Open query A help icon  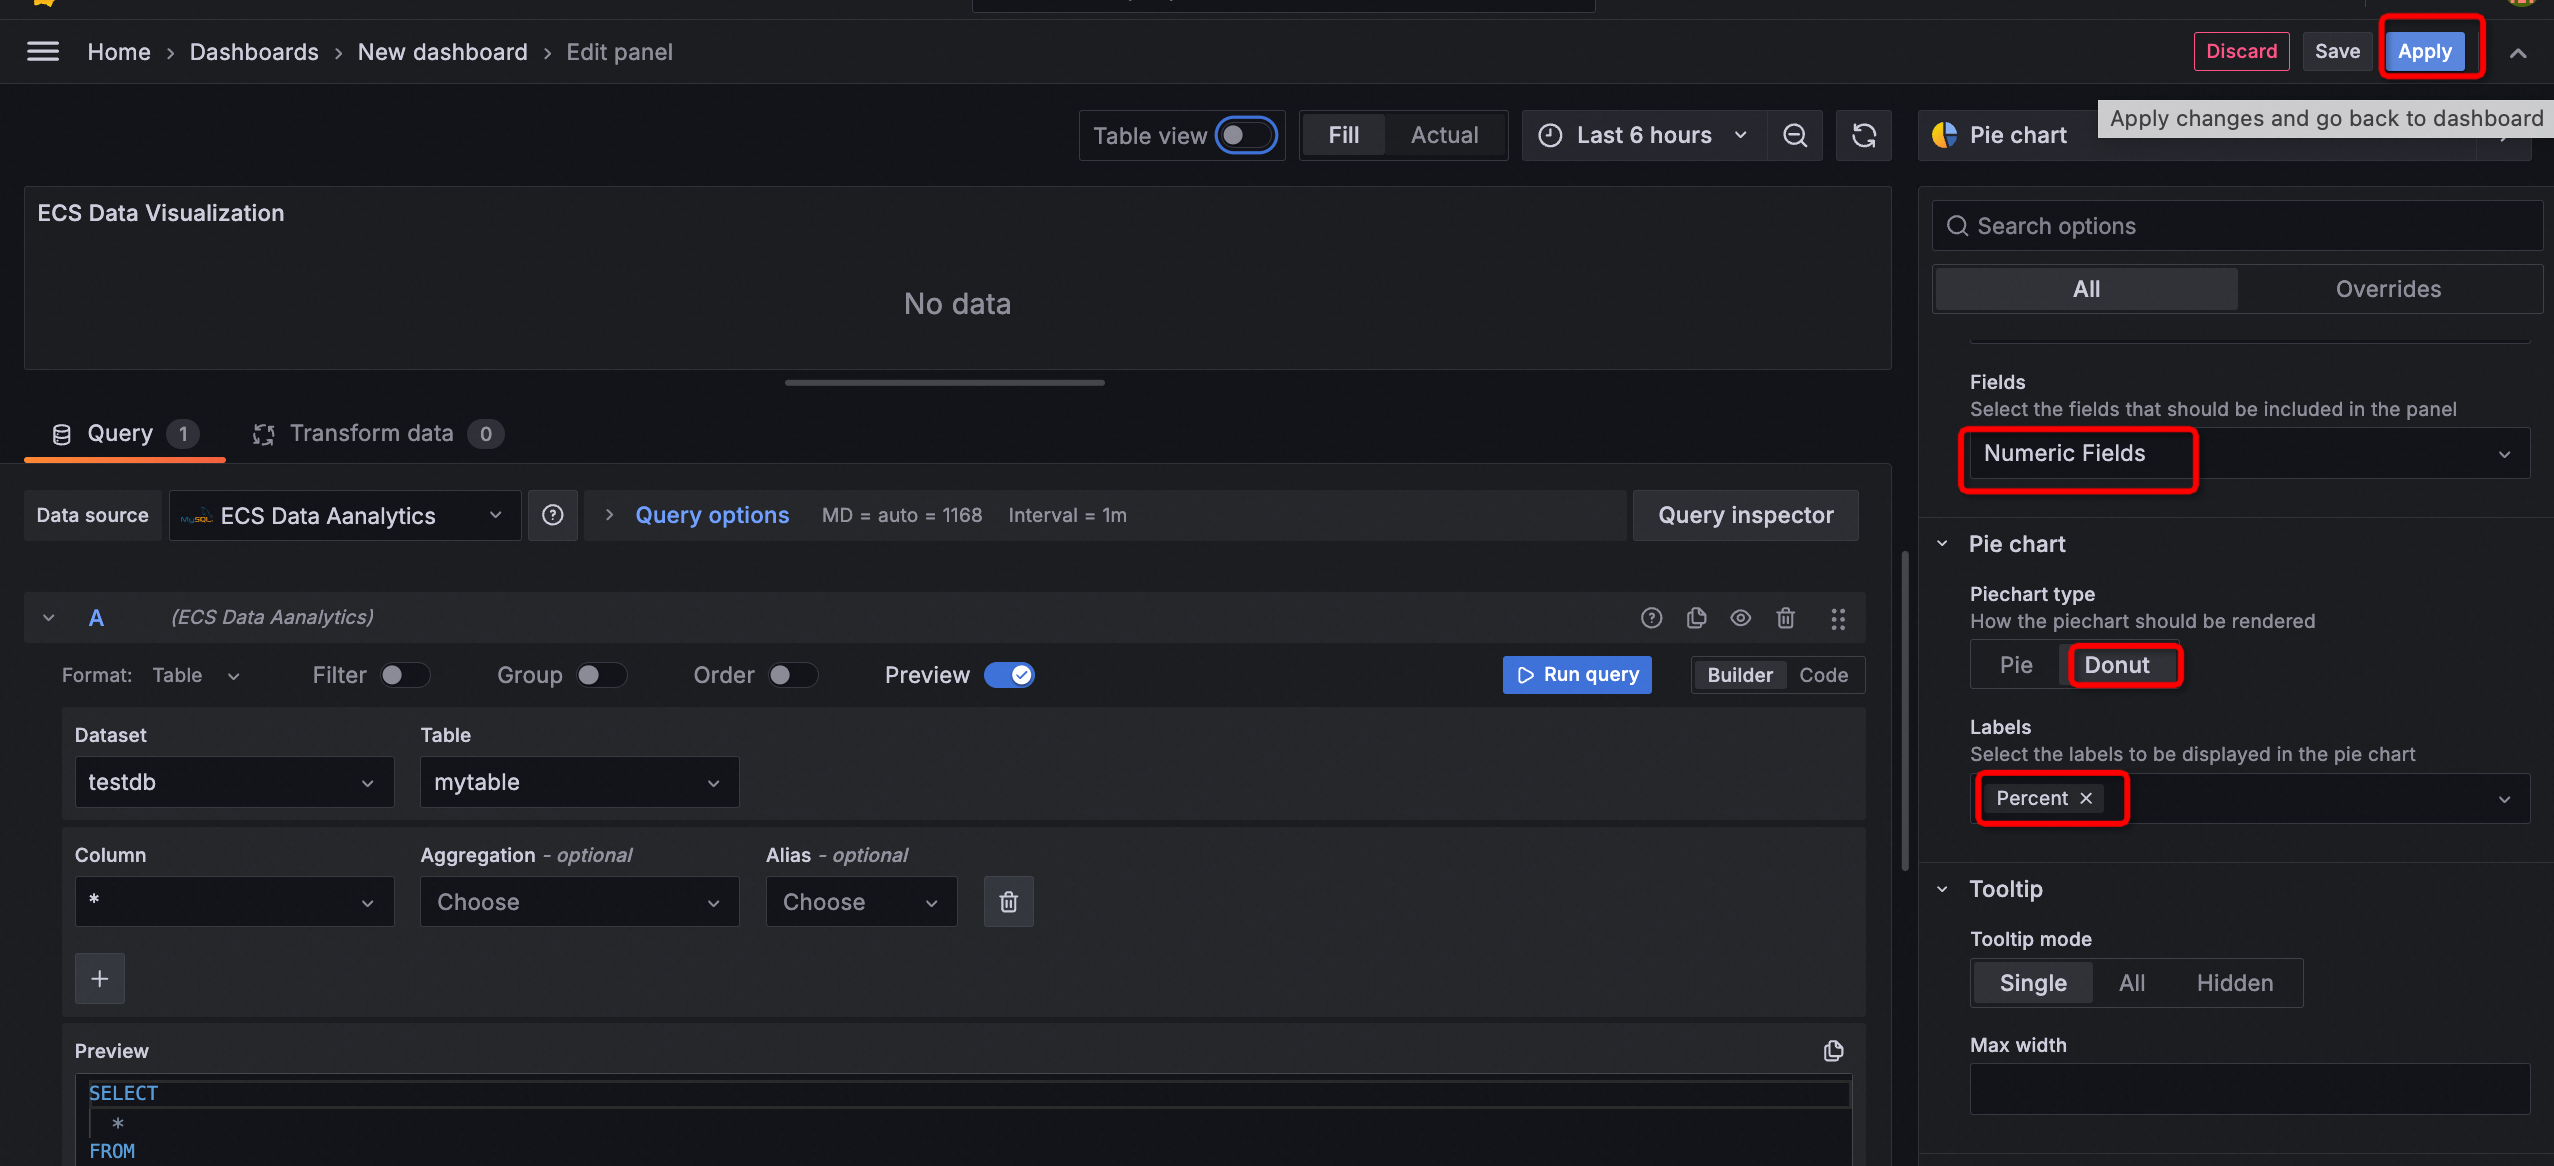pyautogui.click(x=1651, y=618)
